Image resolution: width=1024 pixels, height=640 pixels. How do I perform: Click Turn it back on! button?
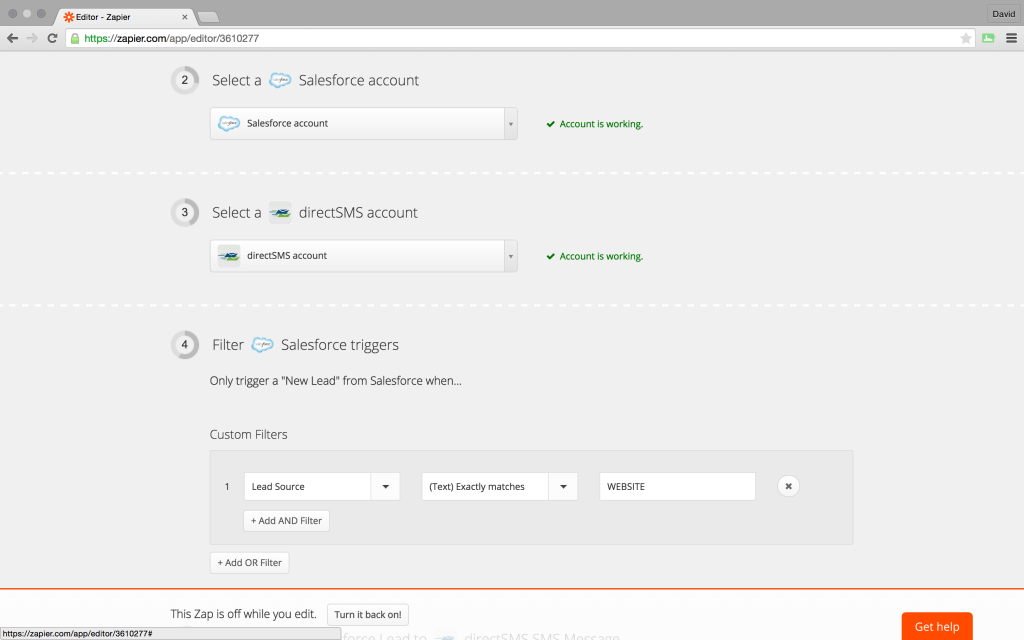coord(368,615)
